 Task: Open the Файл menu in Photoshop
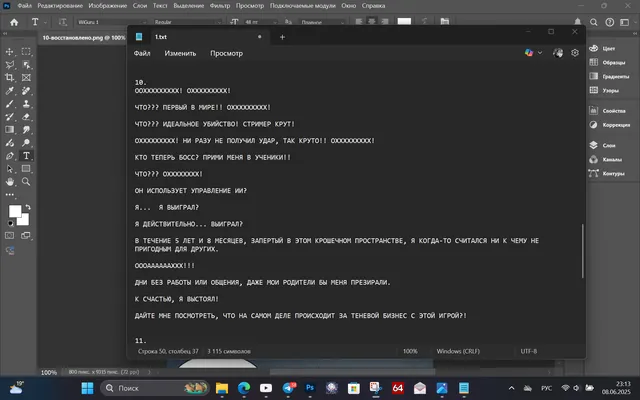[24, 6]
